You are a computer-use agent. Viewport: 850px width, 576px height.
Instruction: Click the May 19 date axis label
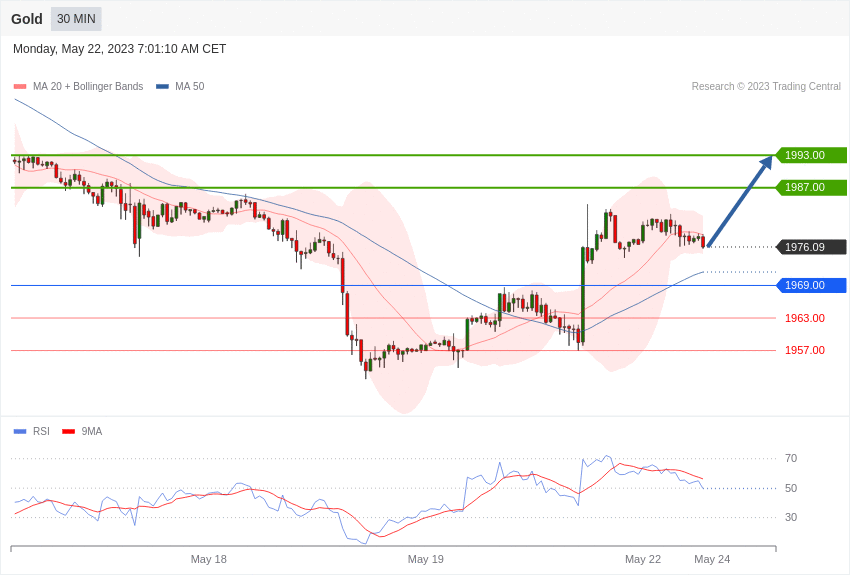coord(426,559)
